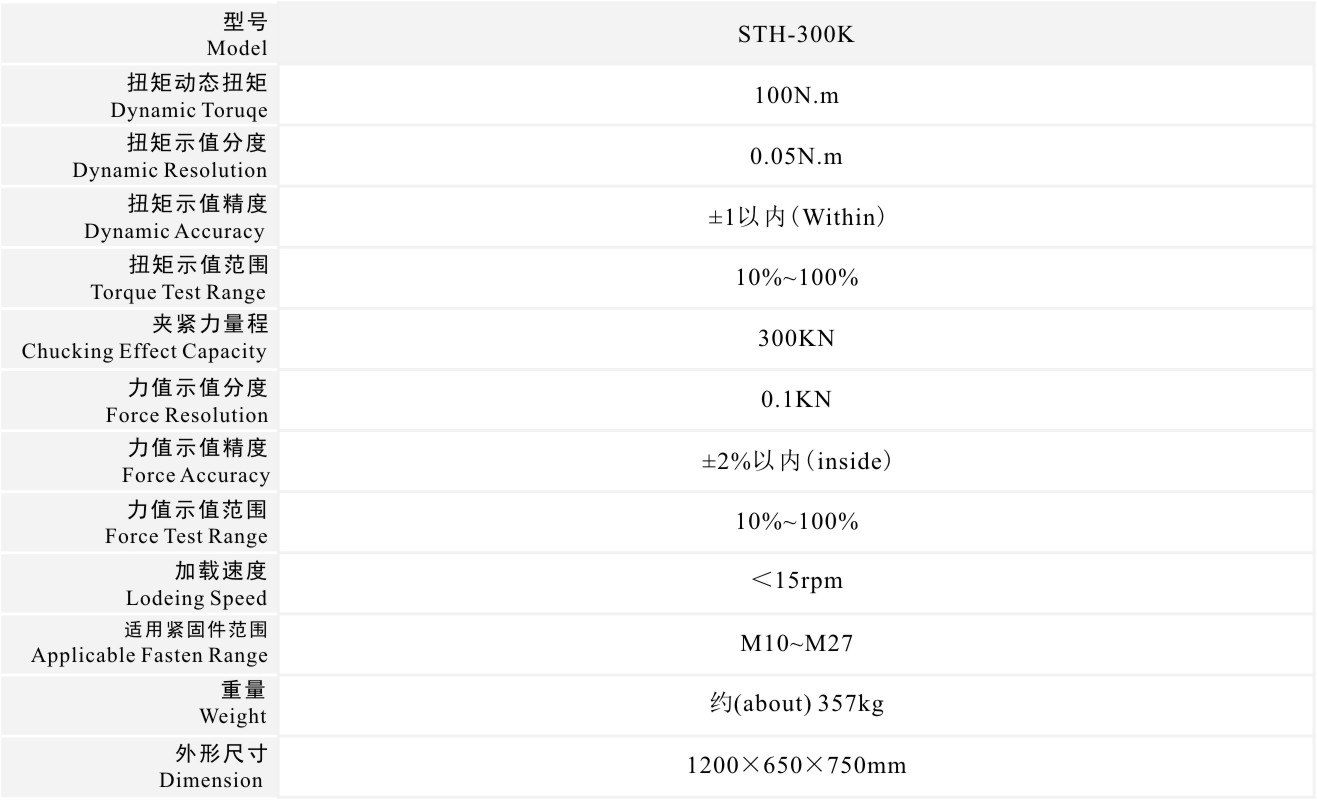Select the 300KN capacity value
This screenshot has width=1317, height=800.
pyautogui.click(x=795, y=339)
